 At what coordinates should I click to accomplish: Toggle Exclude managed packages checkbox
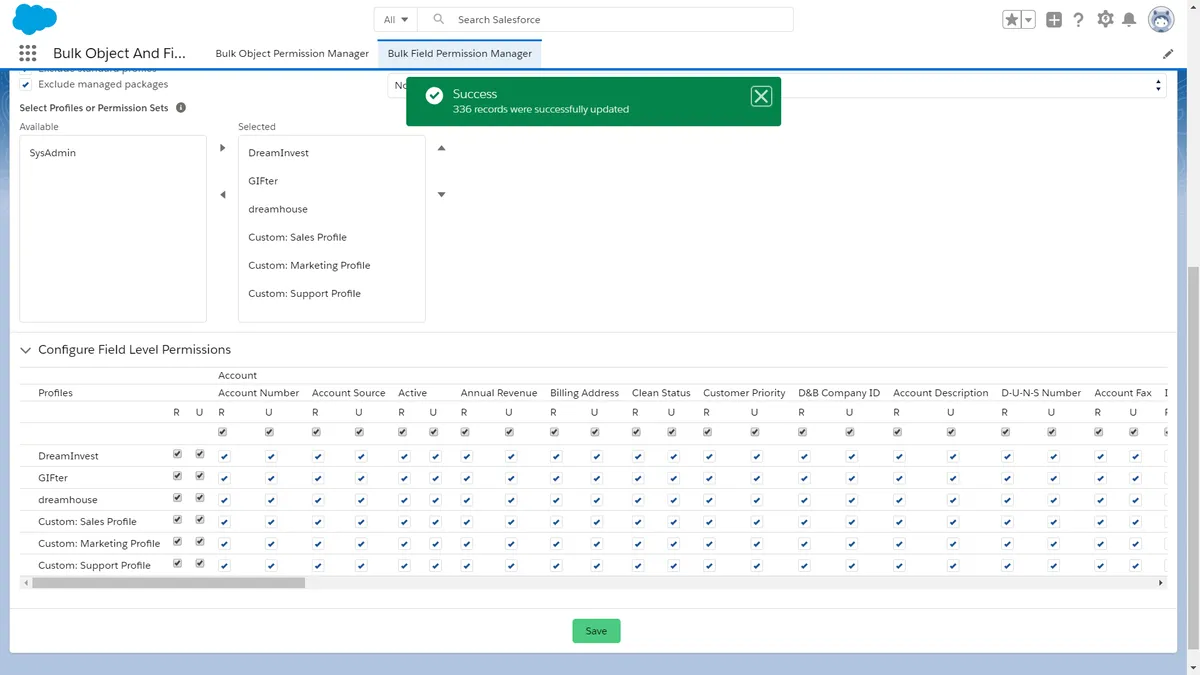coord(26,85)
